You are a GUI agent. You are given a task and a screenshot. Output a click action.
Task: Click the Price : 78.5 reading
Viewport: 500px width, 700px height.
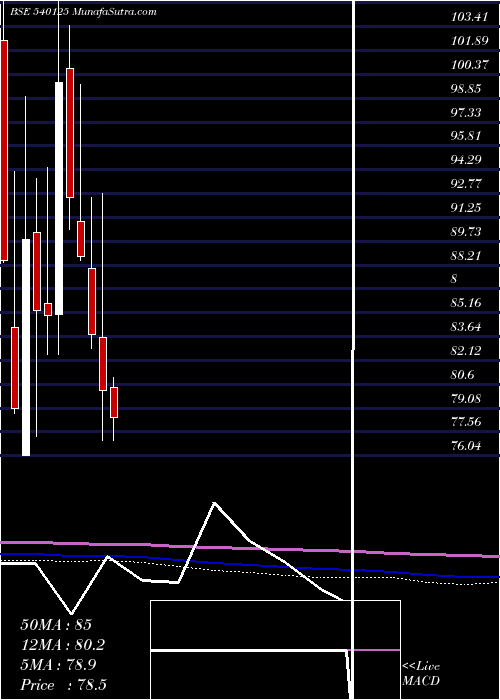point(63,685)
